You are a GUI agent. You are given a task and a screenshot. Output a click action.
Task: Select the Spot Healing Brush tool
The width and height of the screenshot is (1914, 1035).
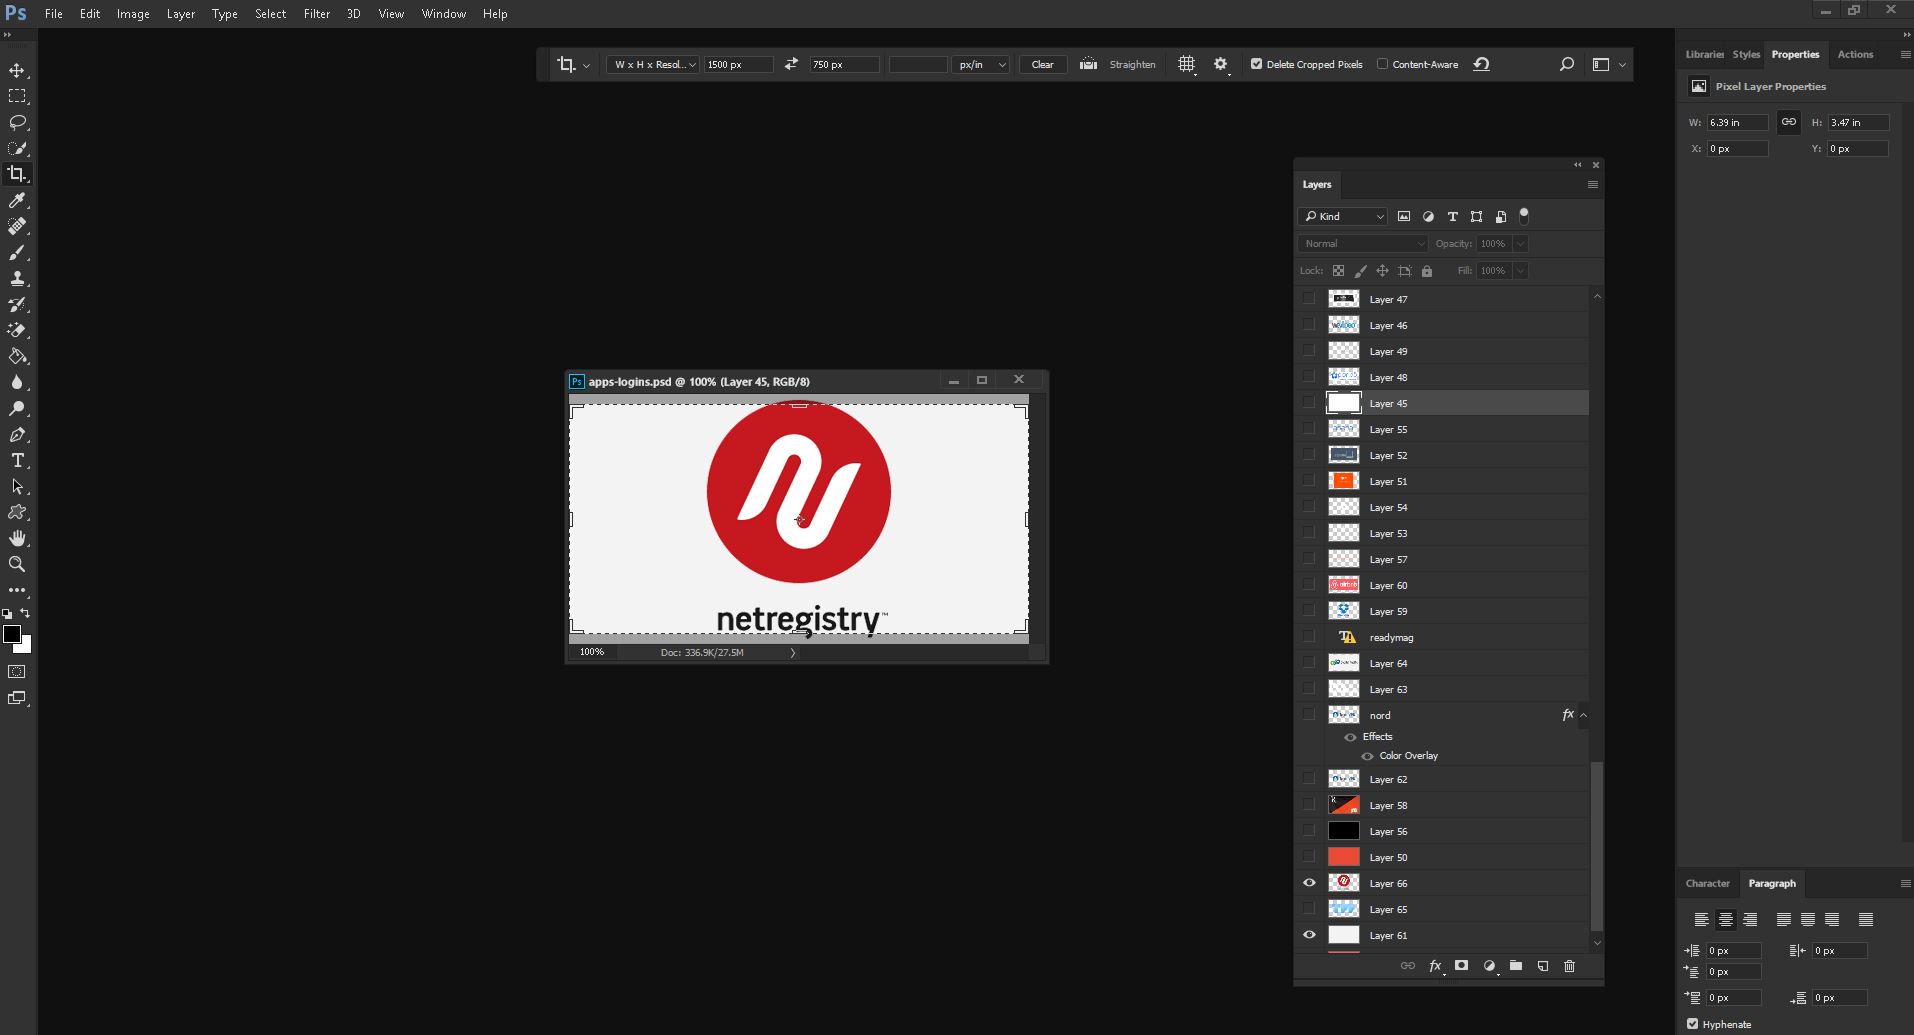pos(17,226)
